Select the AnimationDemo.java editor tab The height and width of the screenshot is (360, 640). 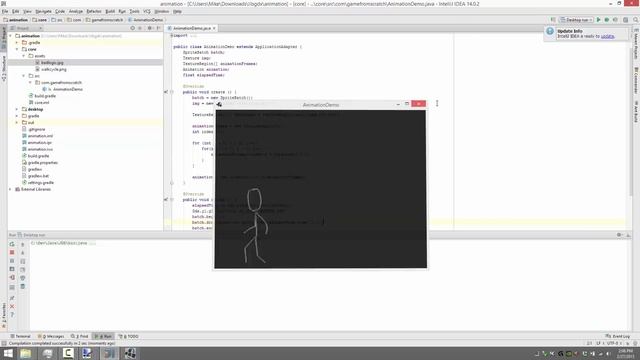pos(190,28)
